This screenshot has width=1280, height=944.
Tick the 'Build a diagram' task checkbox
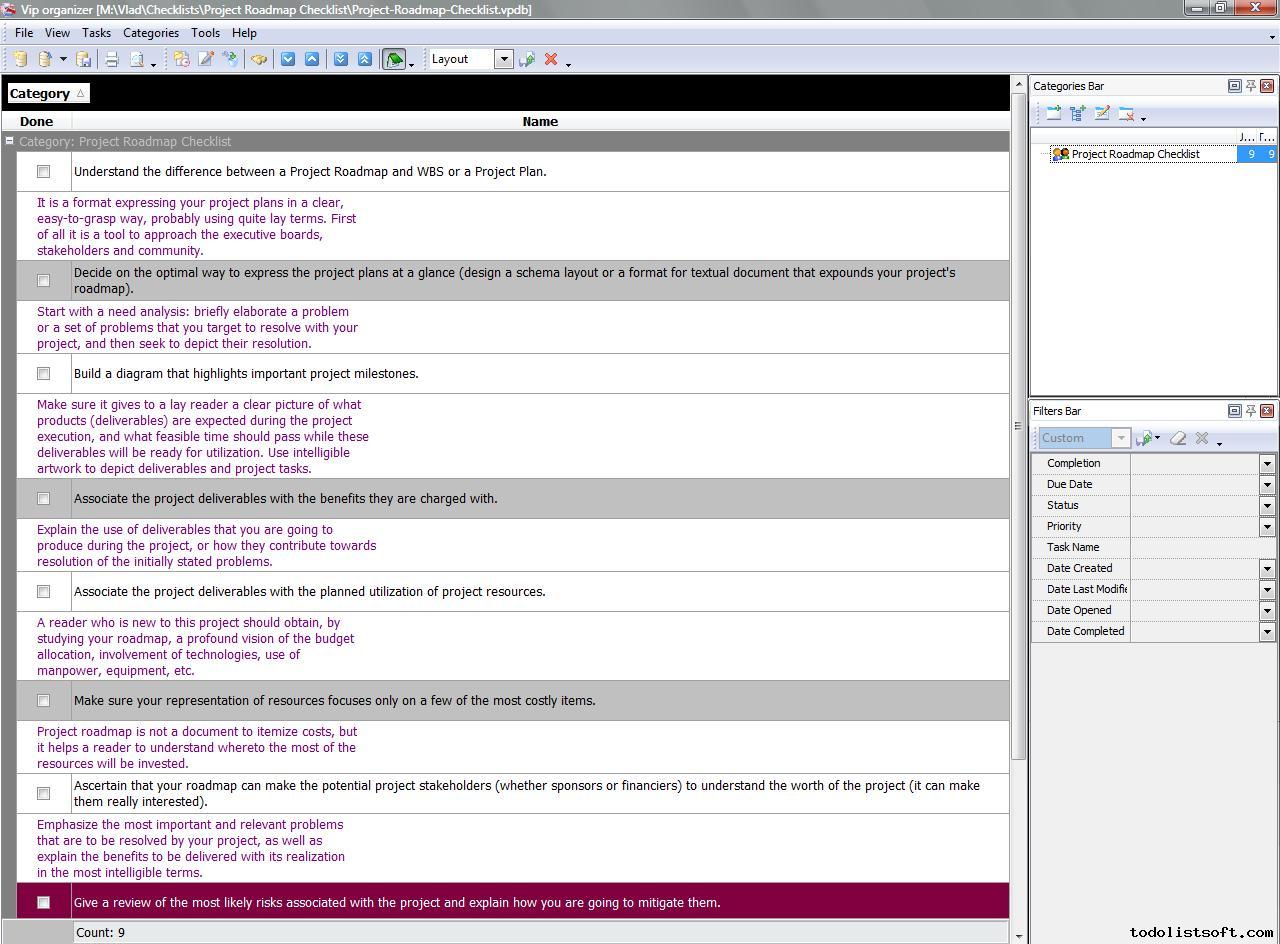click(x=43, y=374)
